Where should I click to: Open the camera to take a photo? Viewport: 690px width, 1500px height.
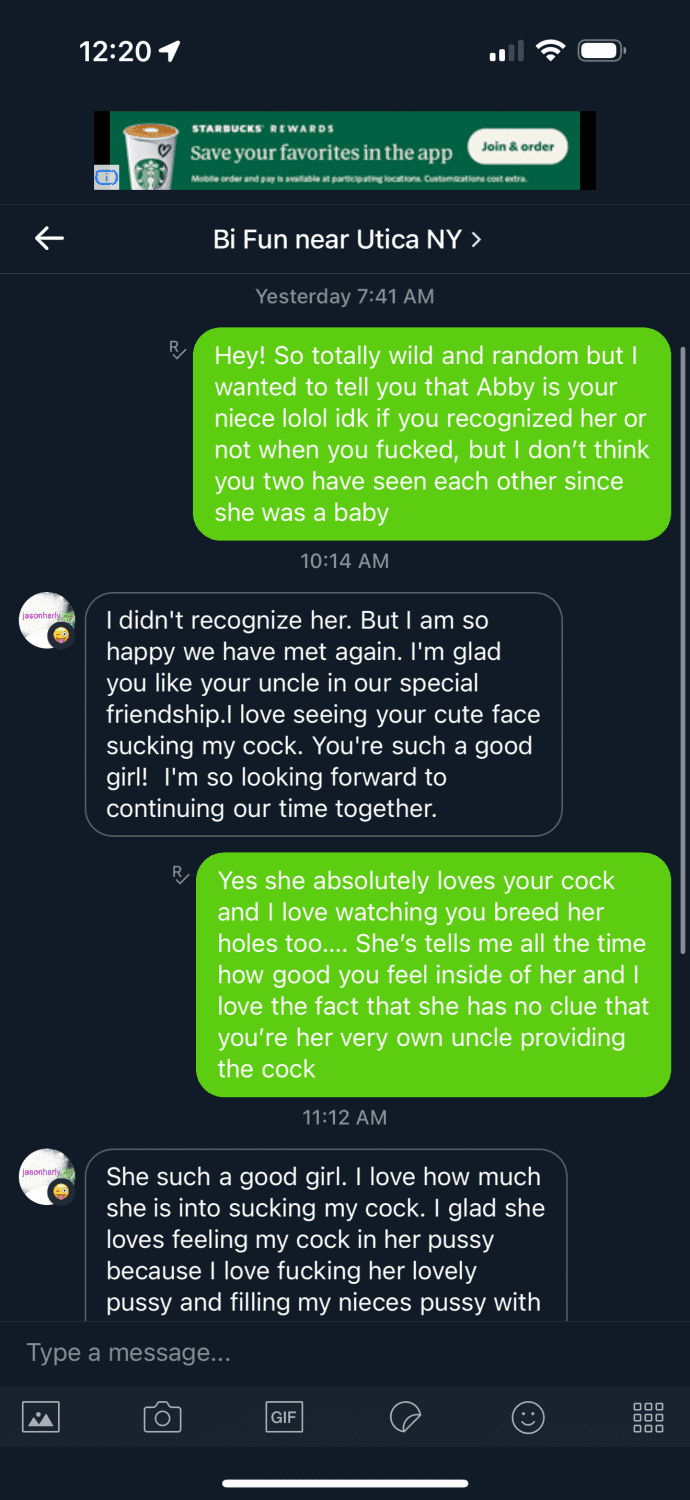point(162,1417)
